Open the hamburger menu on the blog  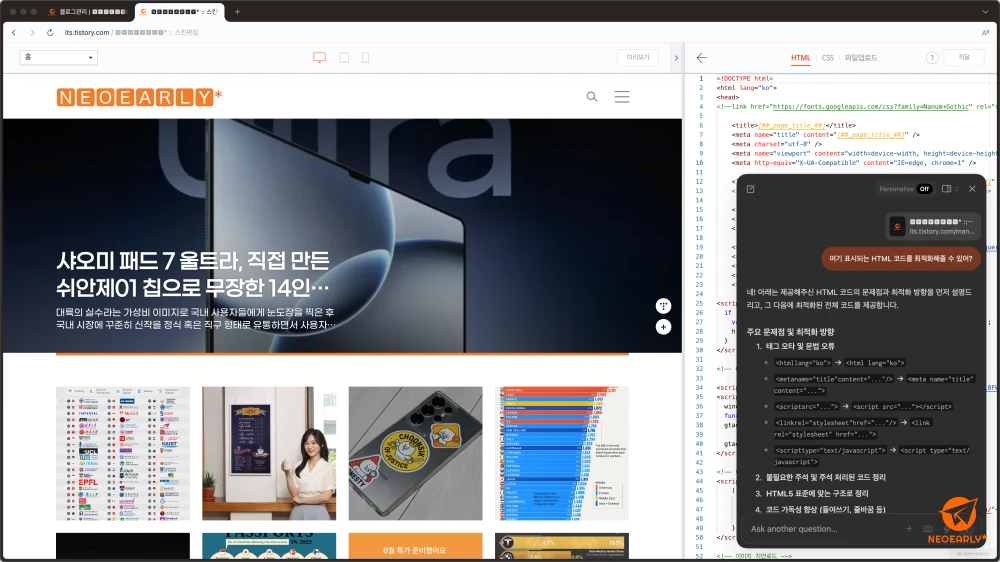622,97
